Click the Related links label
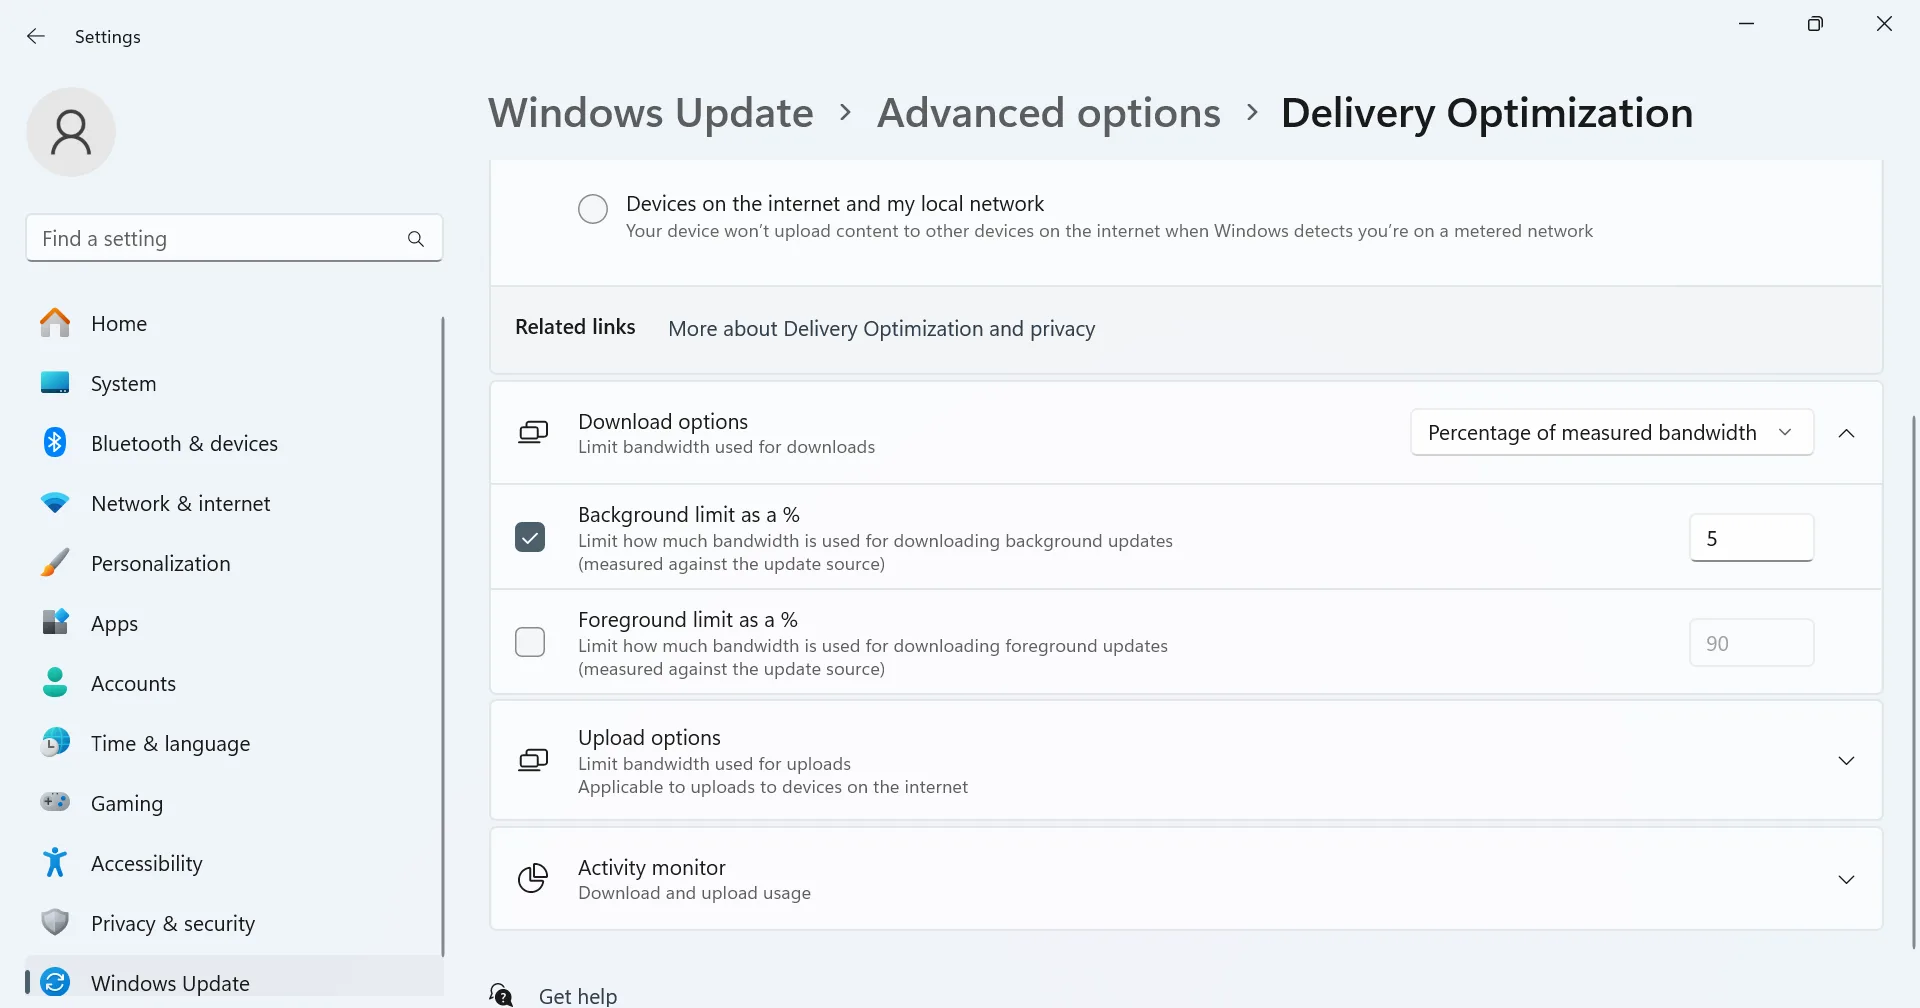The width and height of the screenshot is (1920, 1008). pos(575,327)
